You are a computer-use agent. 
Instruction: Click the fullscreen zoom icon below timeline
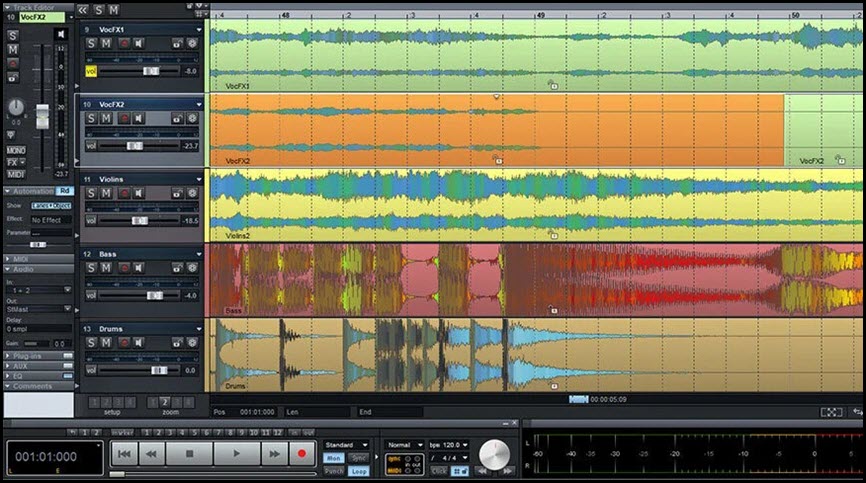(x=831, y=412)
